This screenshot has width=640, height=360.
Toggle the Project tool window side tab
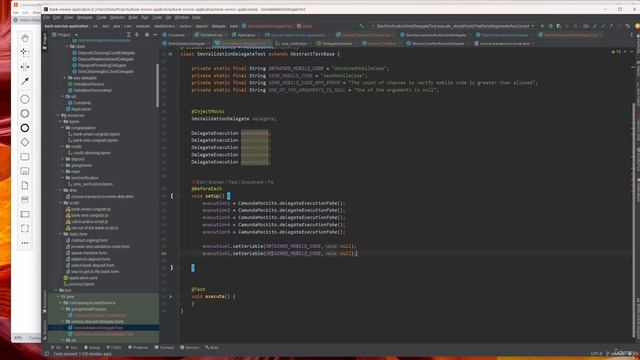click(x=44, y=41)
